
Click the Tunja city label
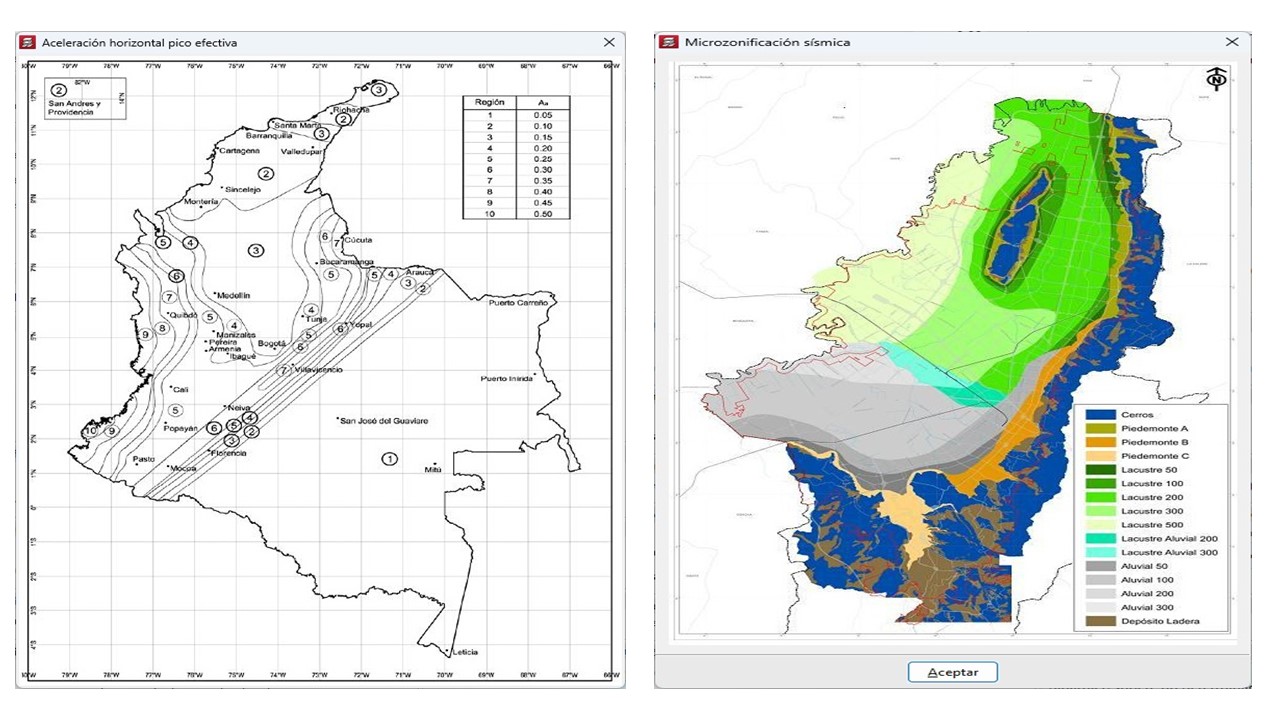tap(316, 318)
